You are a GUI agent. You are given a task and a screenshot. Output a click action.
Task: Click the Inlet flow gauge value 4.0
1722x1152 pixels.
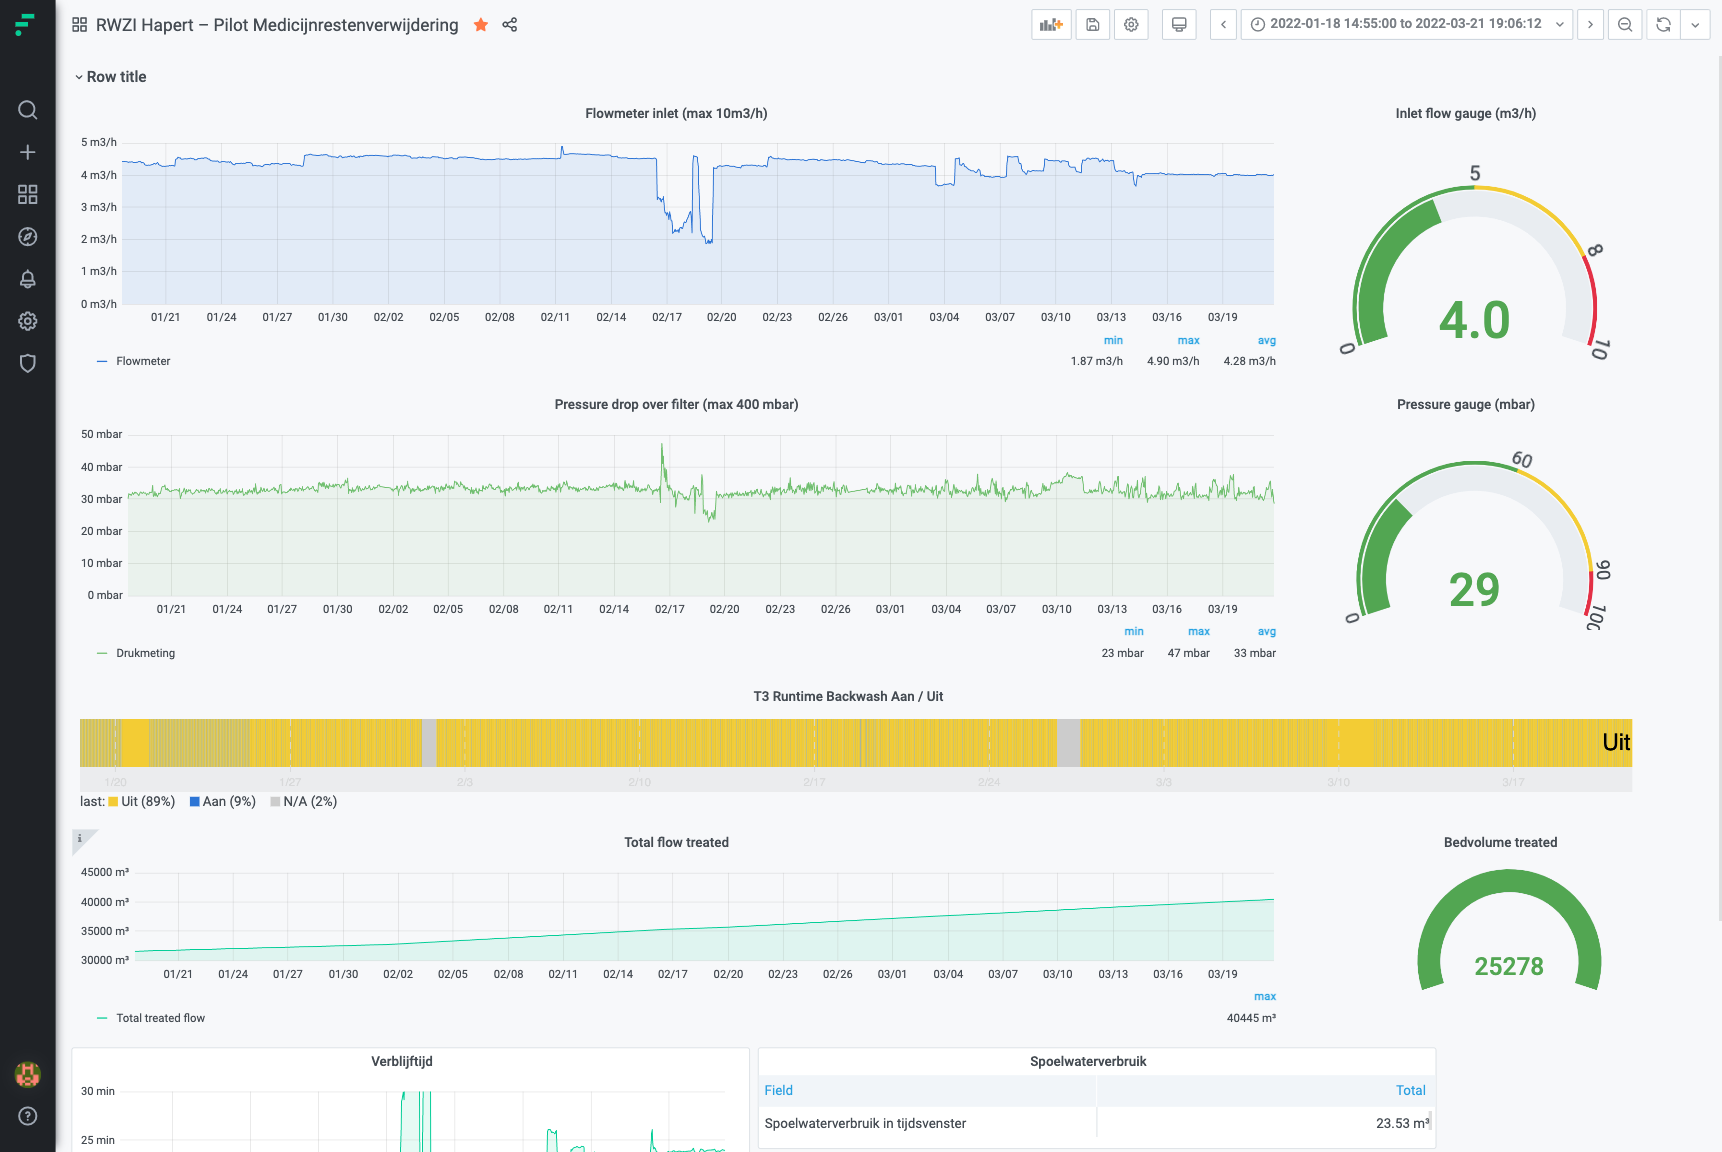(1474, 321)
